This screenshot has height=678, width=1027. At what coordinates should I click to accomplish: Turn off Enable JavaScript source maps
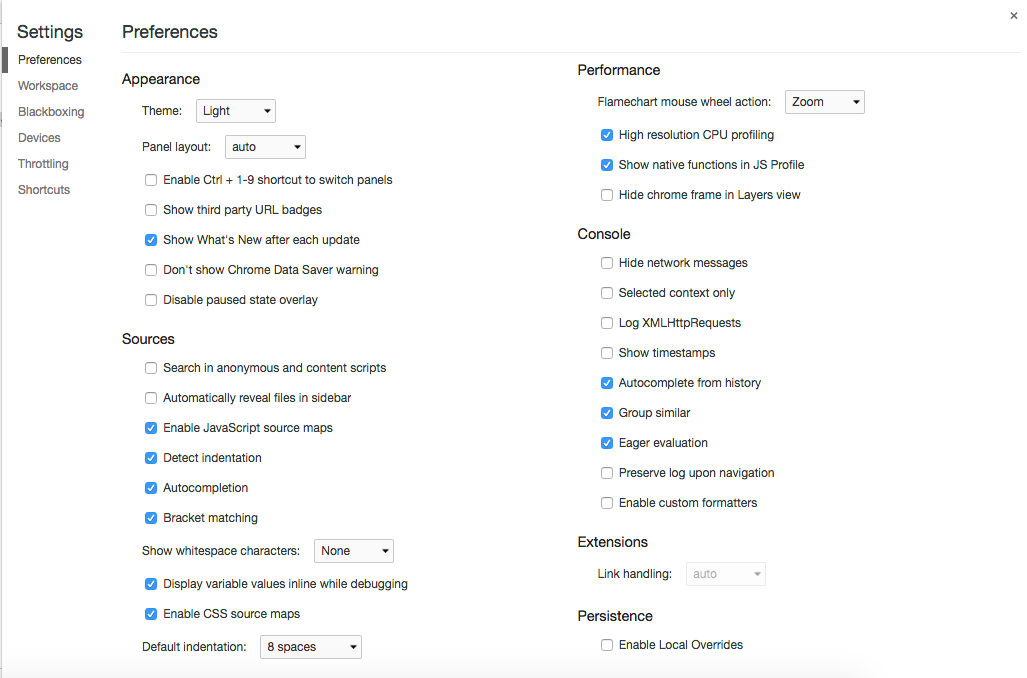(151, 428)
